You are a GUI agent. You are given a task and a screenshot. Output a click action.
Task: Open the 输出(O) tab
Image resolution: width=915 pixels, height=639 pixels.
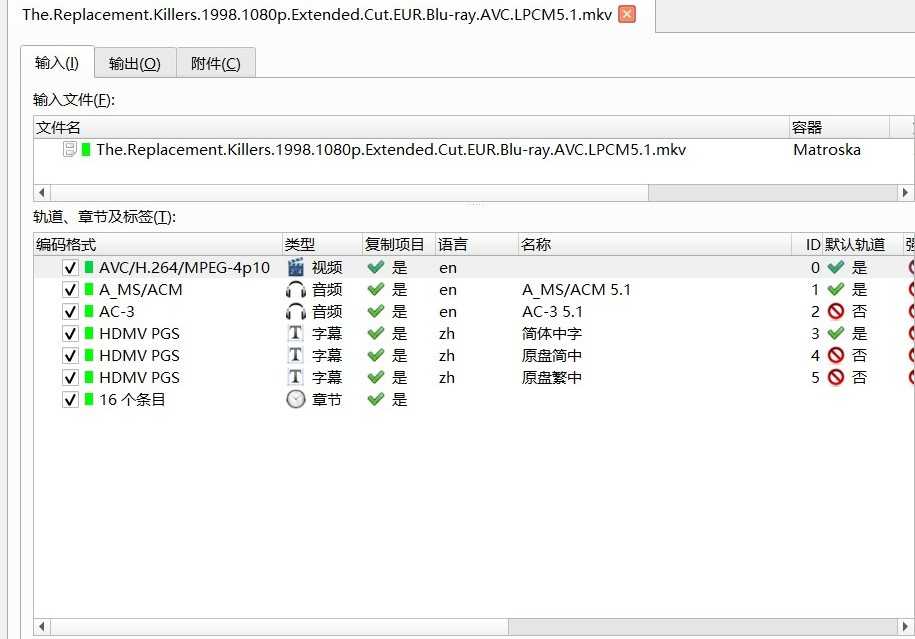(x=135, y=63)
